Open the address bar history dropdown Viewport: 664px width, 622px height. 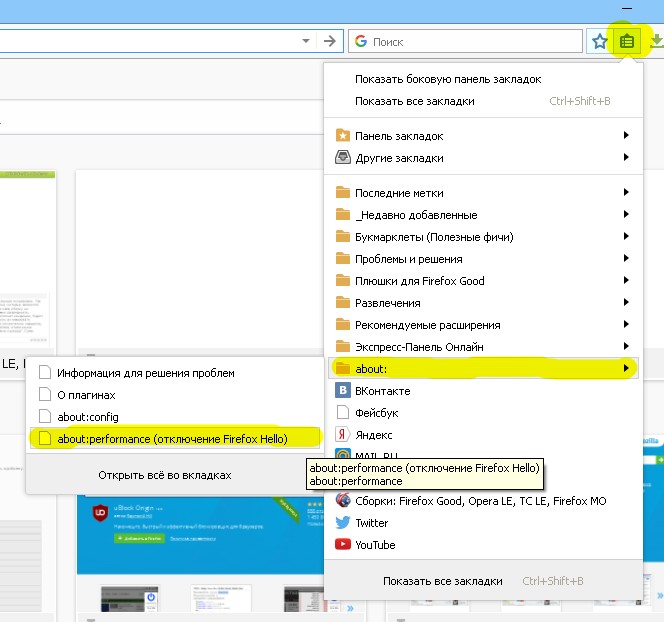click(x=306, y=41)
